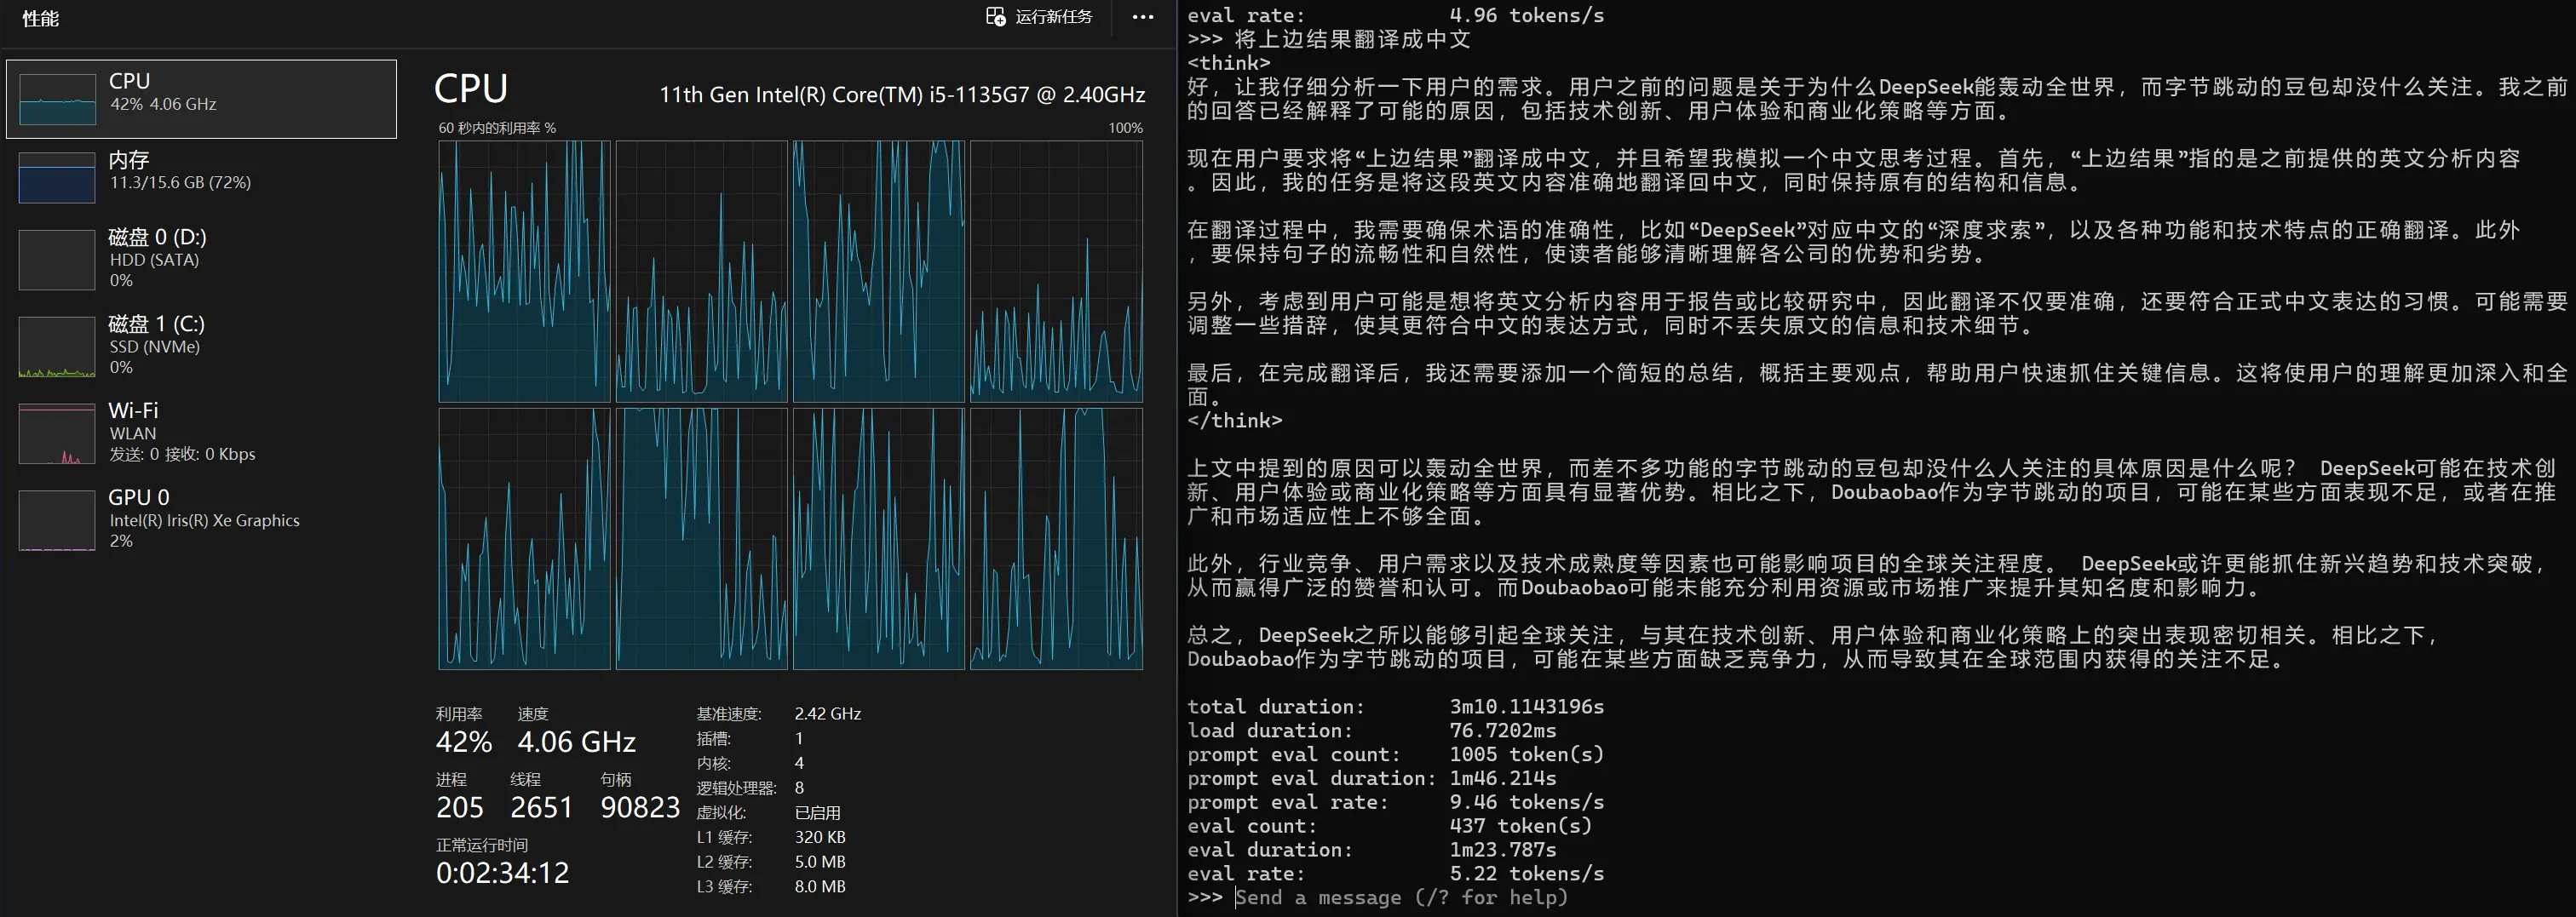Open the three-dot more options menu
The height and width of the screenshot is (917, 2576).
[x=1143, y=17]
